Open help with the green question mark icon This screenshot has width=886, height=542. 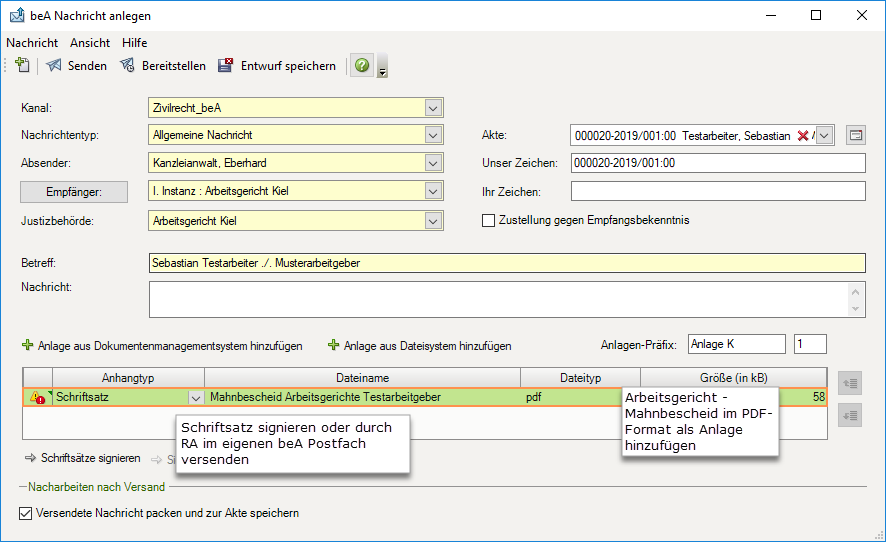click(x=362, y=66)
